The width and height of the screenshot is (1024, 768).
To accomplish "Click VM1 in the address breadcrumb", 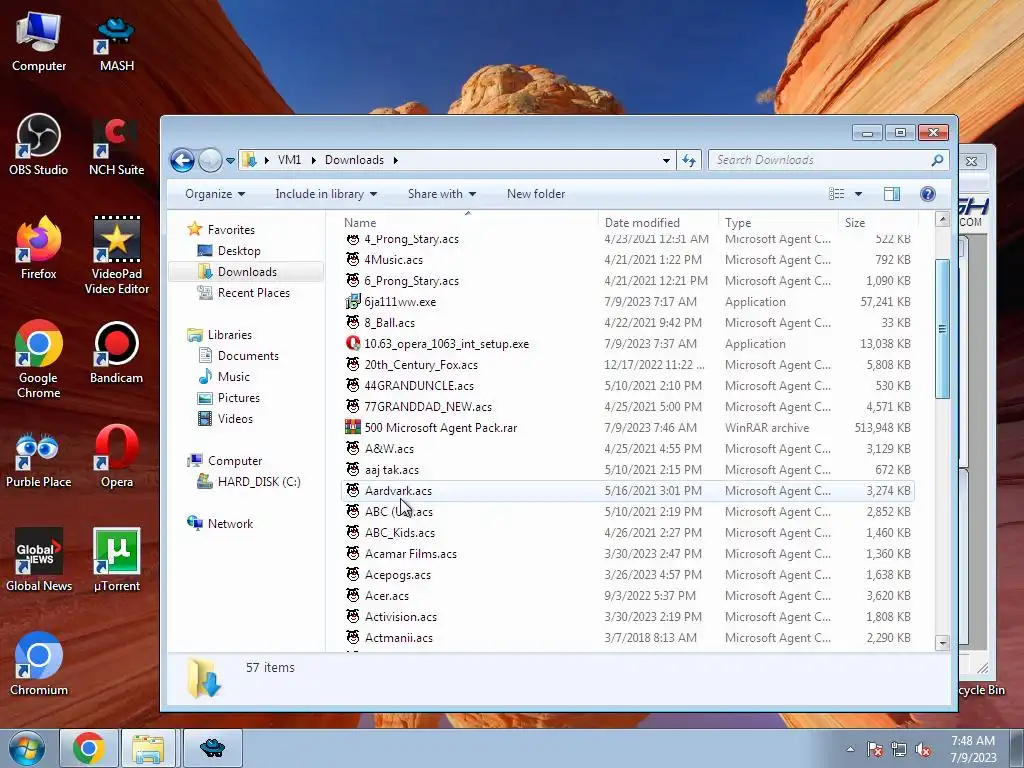I will point(289,160).
